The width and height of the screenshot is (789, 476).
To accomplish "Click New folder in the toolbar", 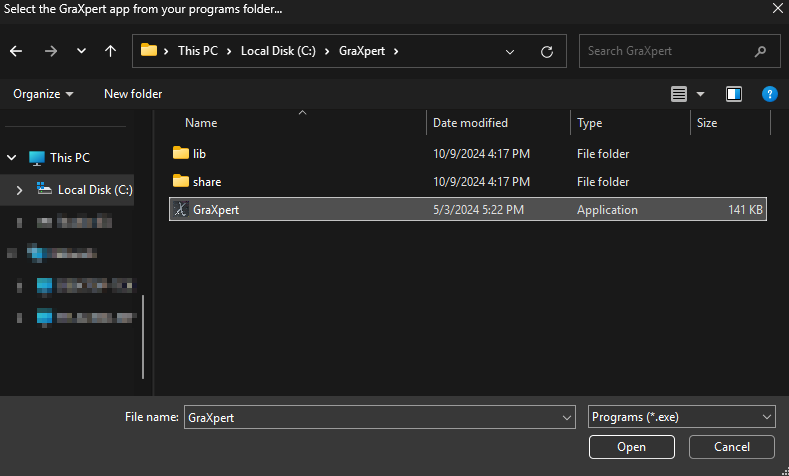I will pyautogui.click(x=133, y=94).
